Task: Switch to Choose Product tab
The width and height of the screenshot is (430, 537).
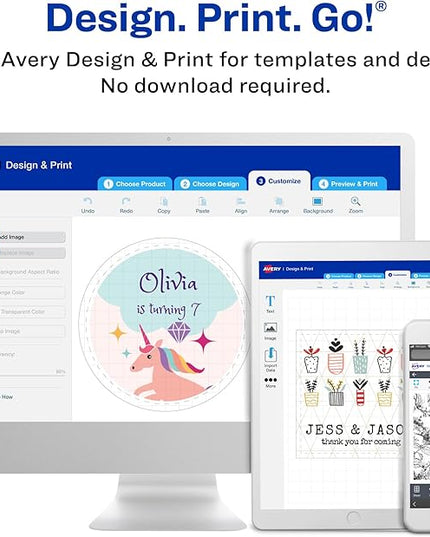Action: click(135, 184)
